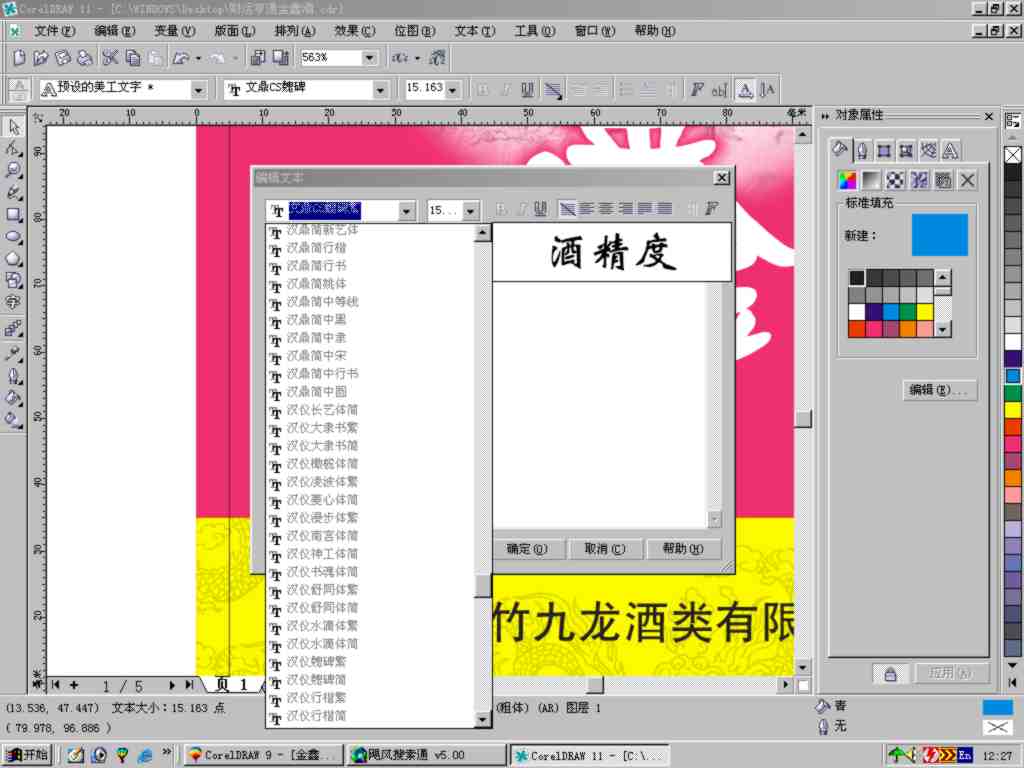Choose the no fill X icon
The image size is (1024, 768).
pyautogui.click(x=968, y=180)
